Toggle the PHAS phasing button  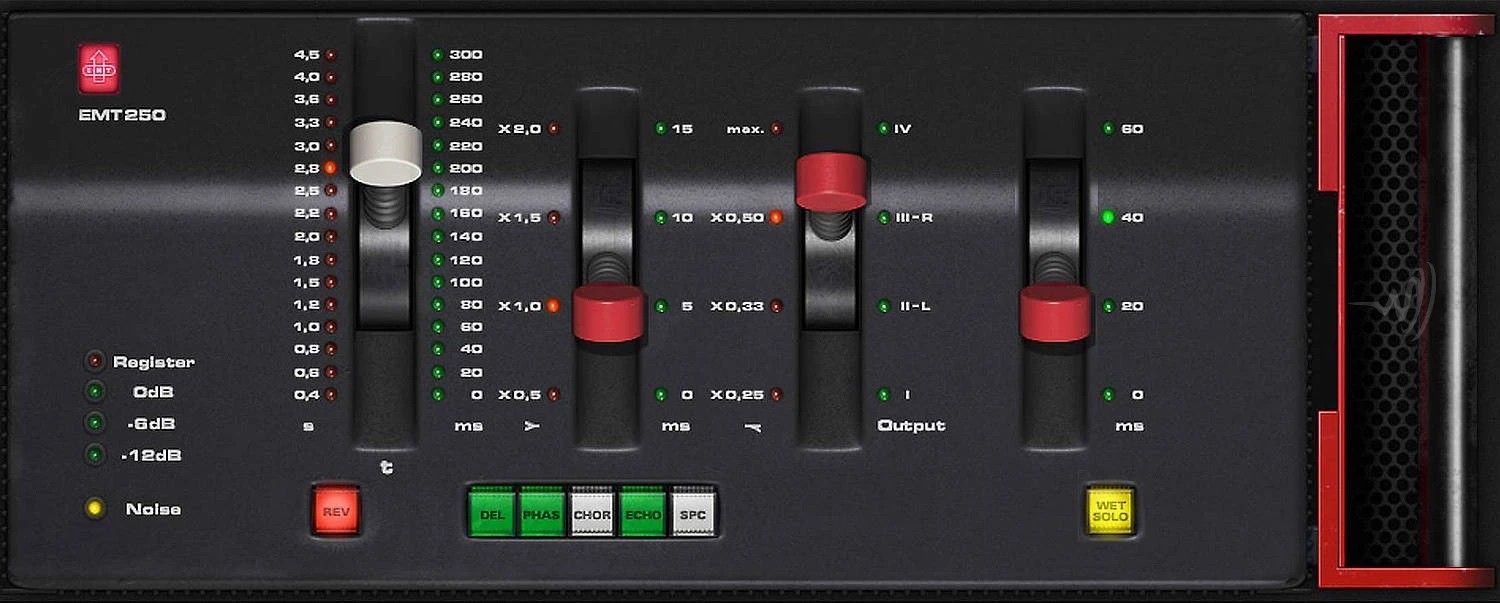[x=542, y=514]
